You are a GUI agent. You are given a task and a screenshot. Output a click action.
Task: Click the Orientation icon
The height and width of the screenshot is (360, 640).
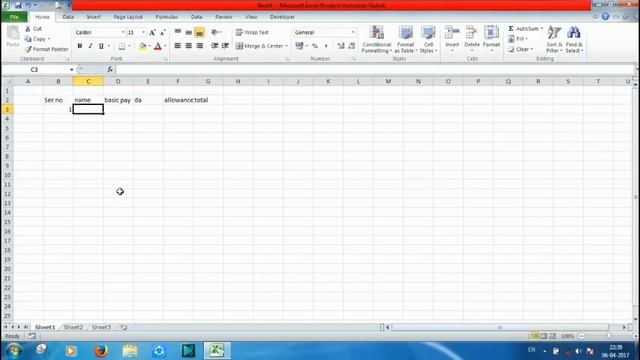(x=215, y=32)
